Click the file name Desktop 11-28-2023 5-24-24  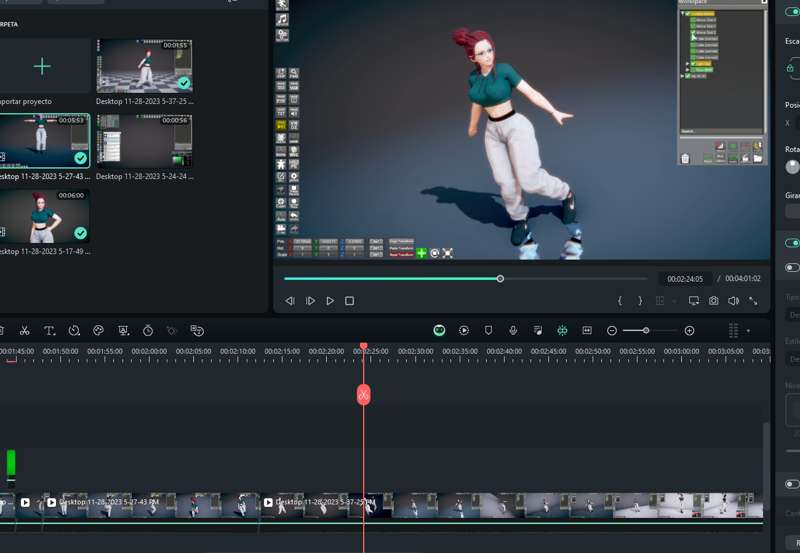click(144, 177)
